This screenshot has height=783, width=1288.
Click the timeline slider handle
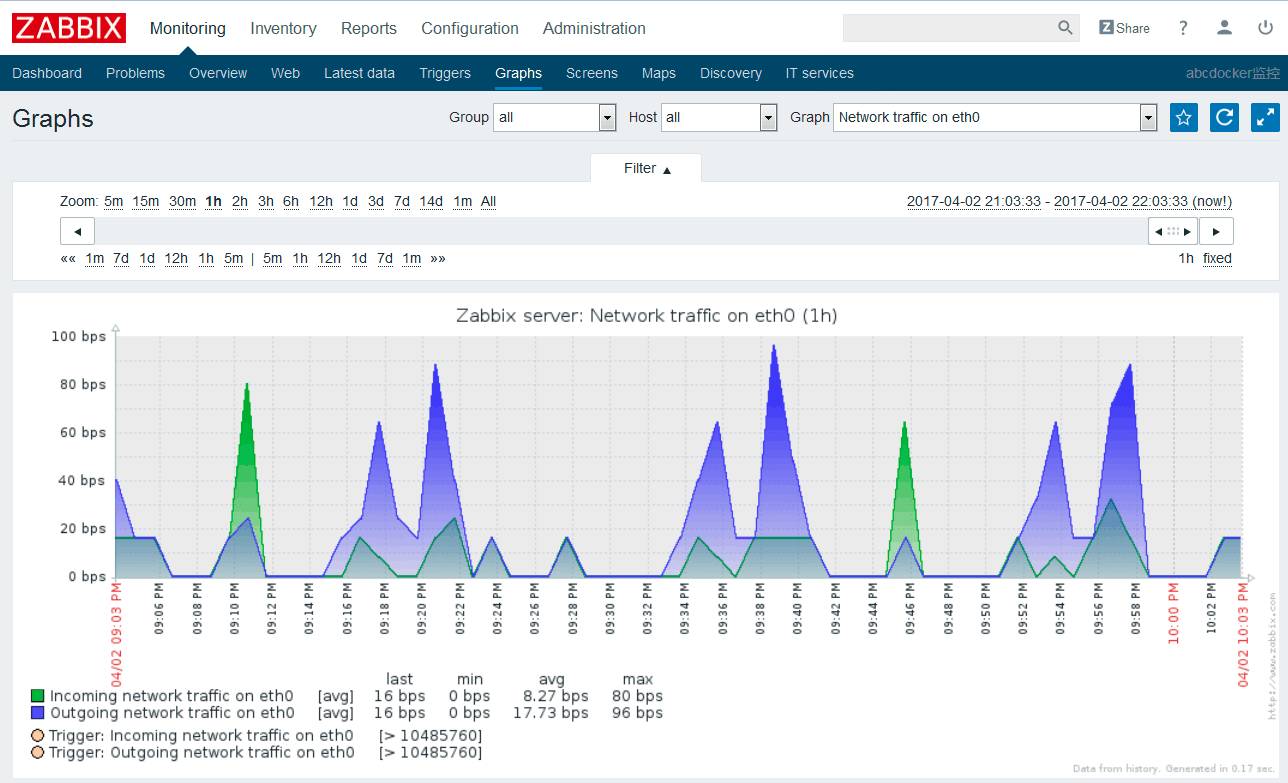click(x=1173, y=231)
